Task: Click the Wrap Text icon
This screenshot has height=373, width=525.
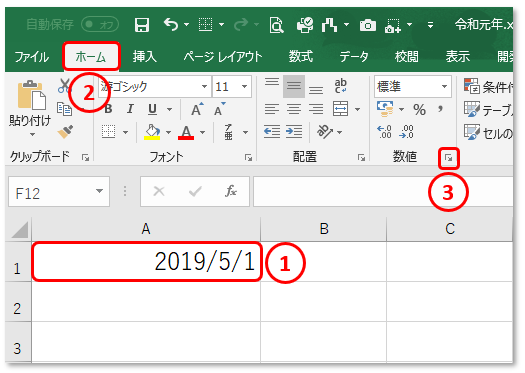Action: tap(341, 86)
